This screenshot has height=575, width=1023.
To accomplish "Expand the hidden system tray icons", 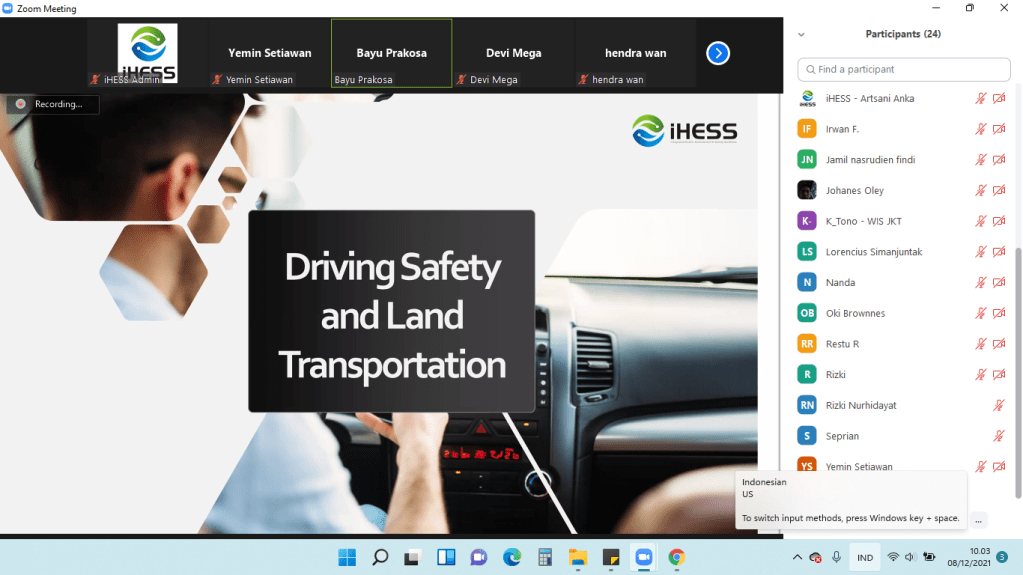I will (x=797, y=557).
